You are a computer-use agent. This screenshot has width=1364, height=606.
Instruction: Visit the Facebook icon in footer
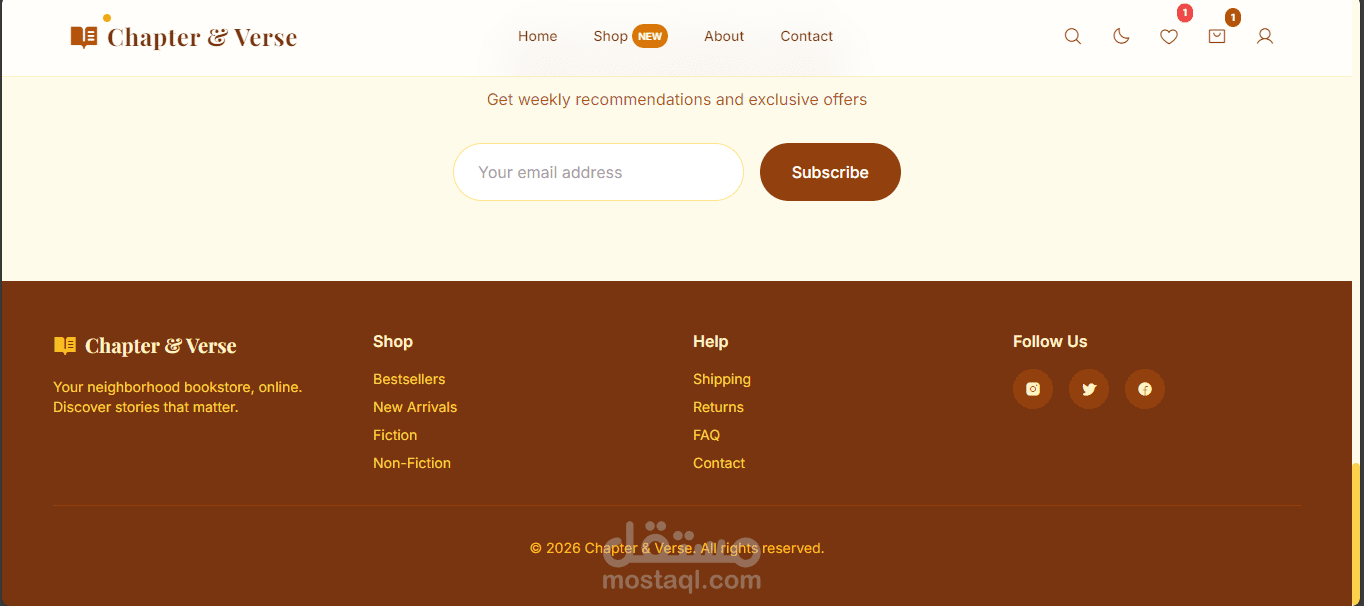click(1145, 389)
